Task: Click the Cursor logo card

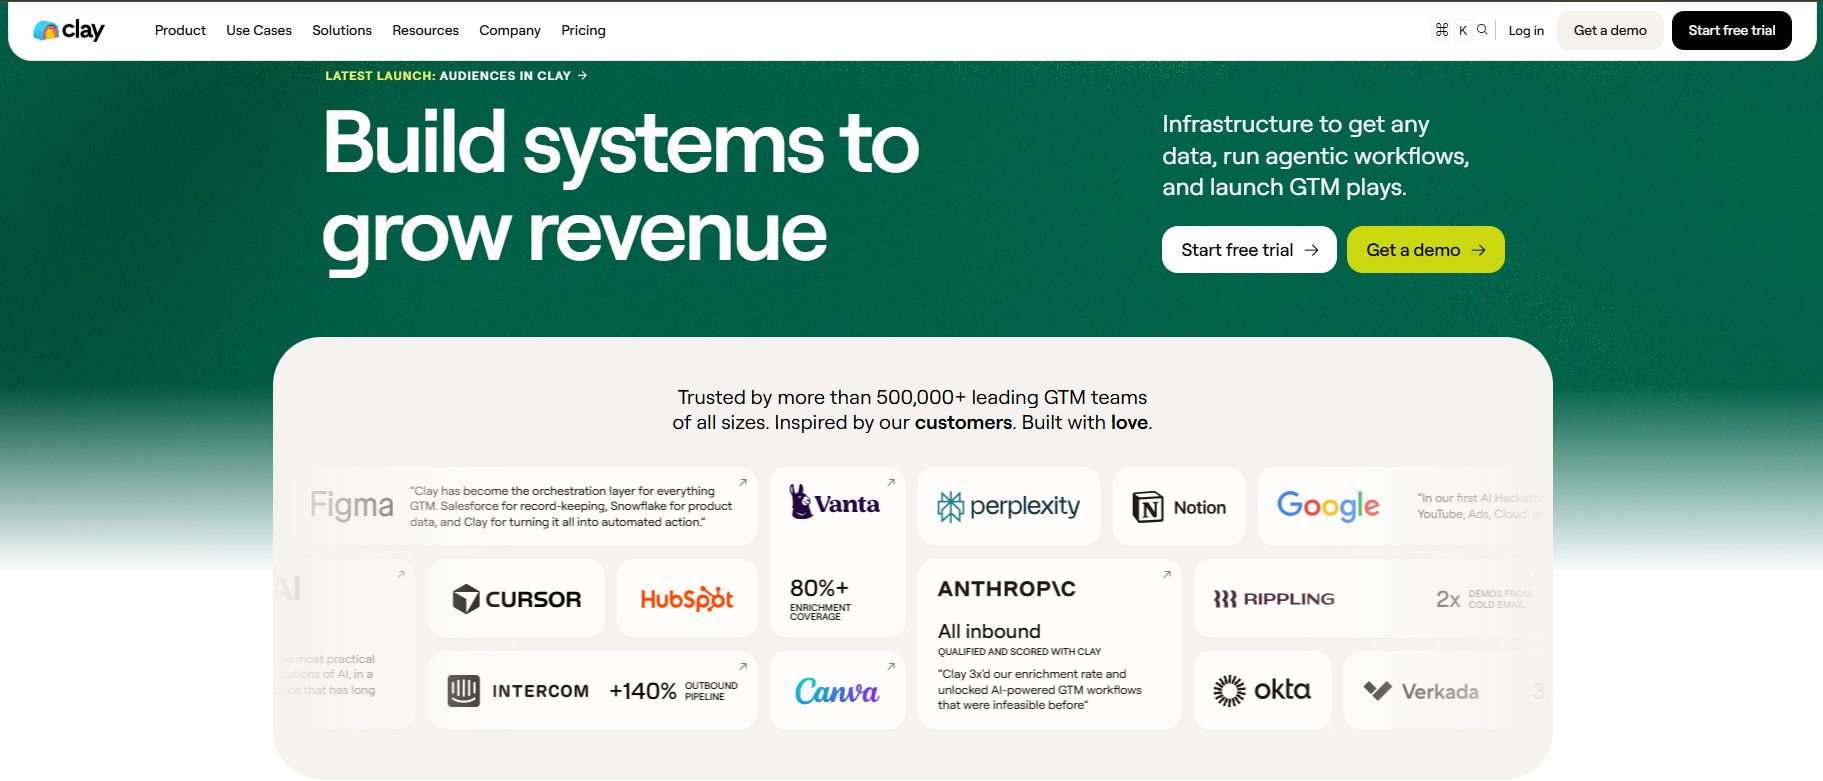Action: coord(516,598)
